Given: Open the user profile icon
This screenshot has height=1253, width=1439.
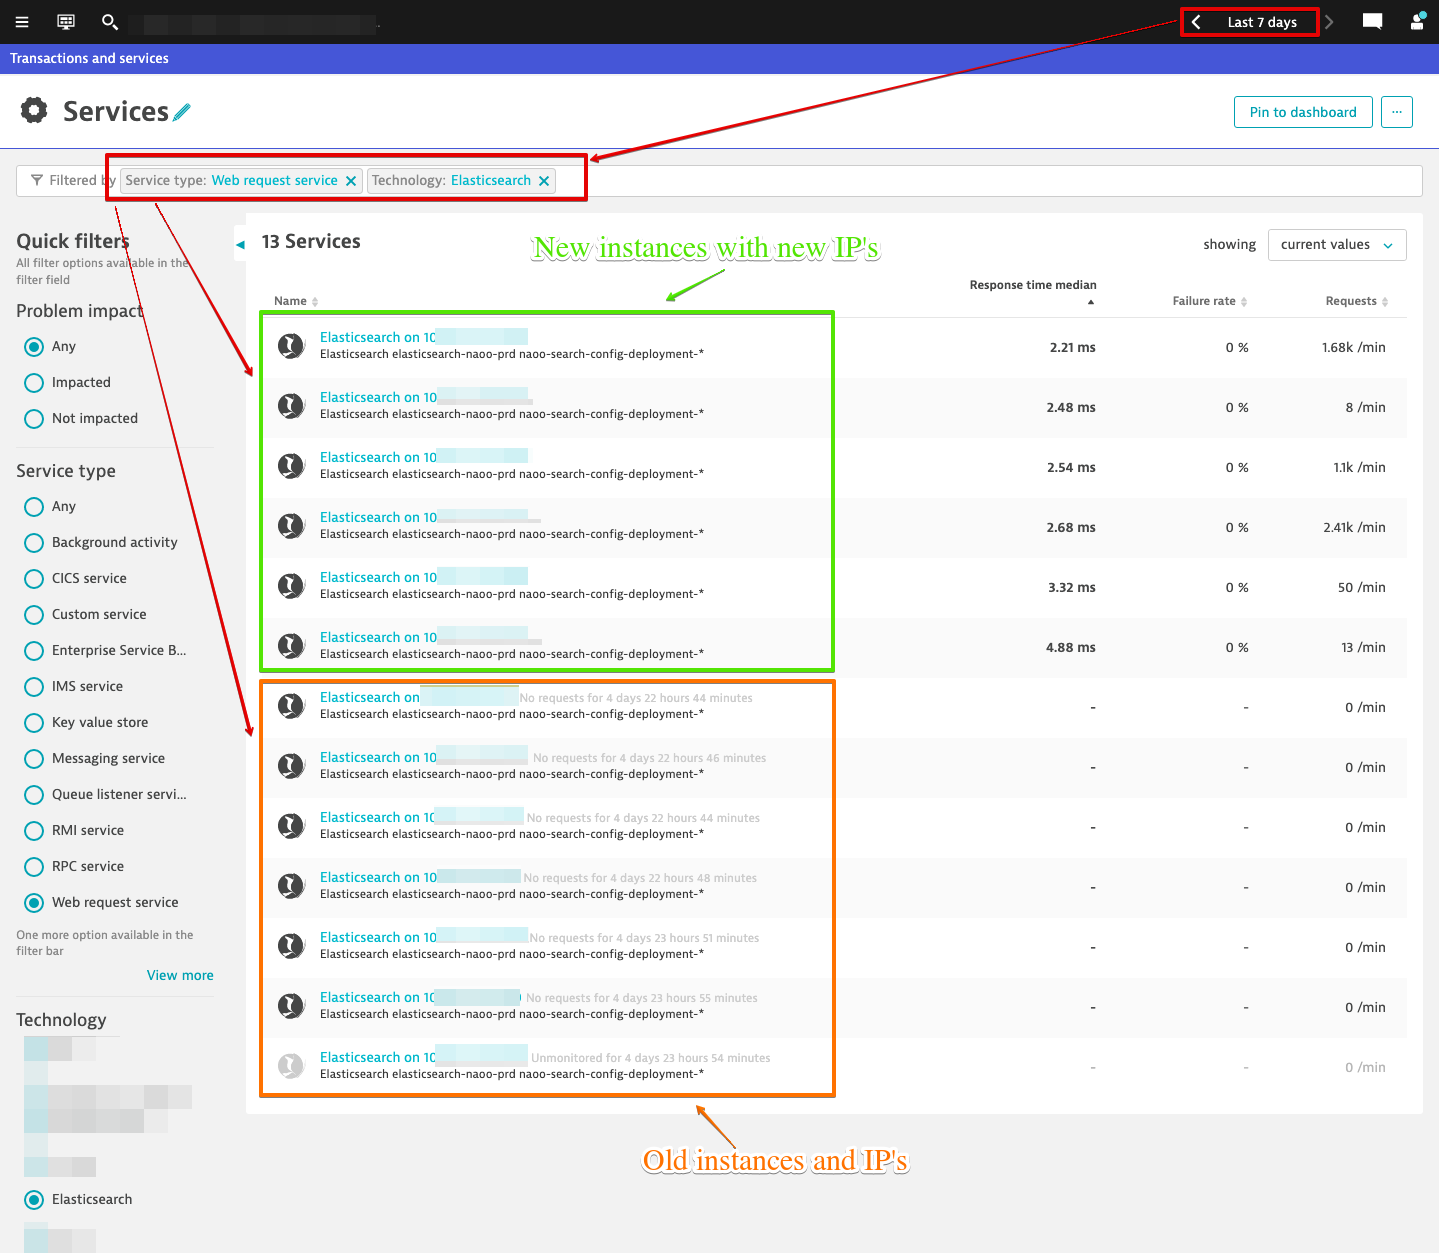Looking at the screenshot, I should 1417,22.
